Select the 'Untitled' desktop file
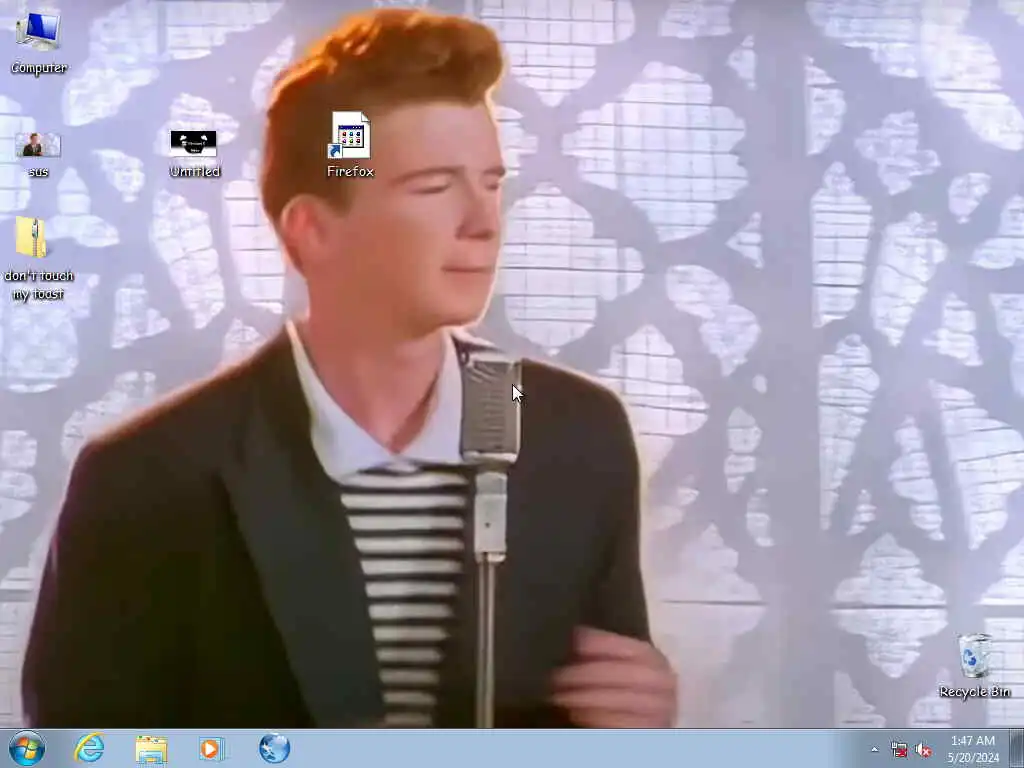The height and width of the screenshot is (768, 1024). click(x=194, y=153)
